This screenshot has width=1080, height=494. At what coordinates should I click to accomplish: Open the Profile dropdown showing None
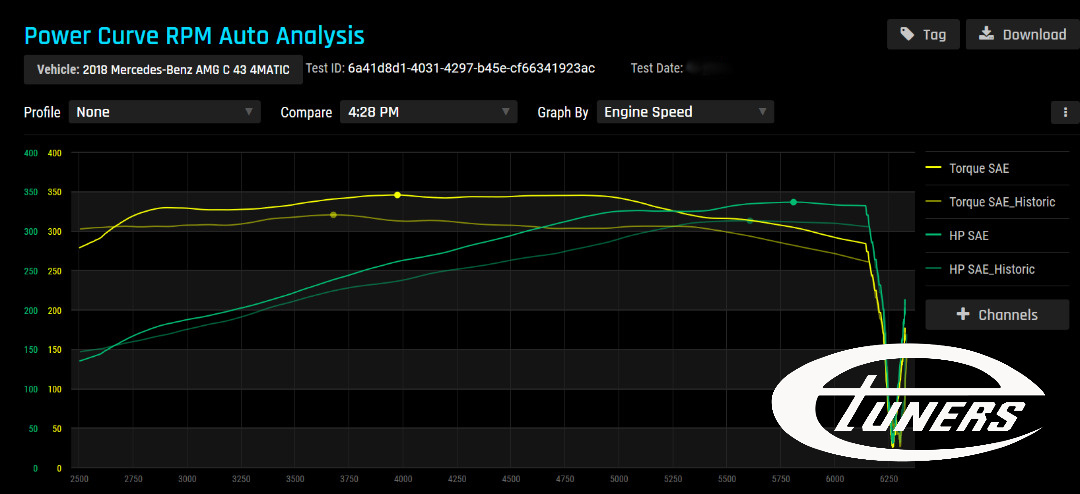tap(164, 112)
